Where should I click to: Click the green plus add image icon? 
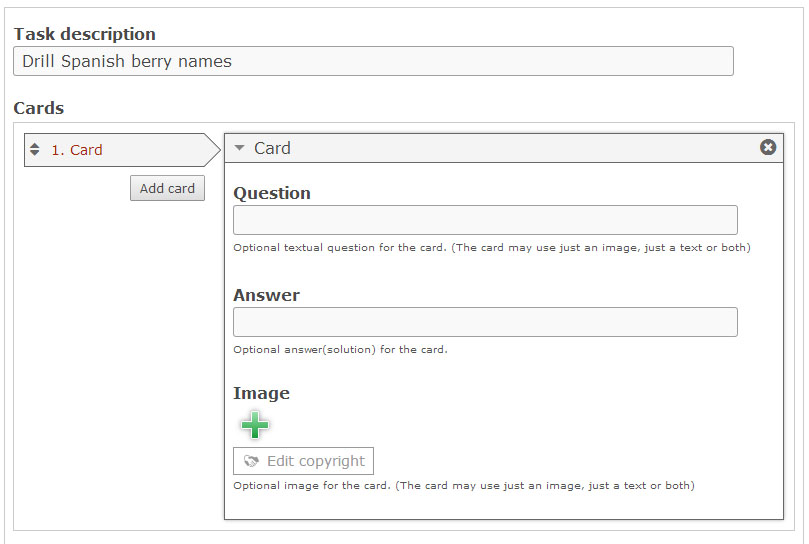point(254,425)
